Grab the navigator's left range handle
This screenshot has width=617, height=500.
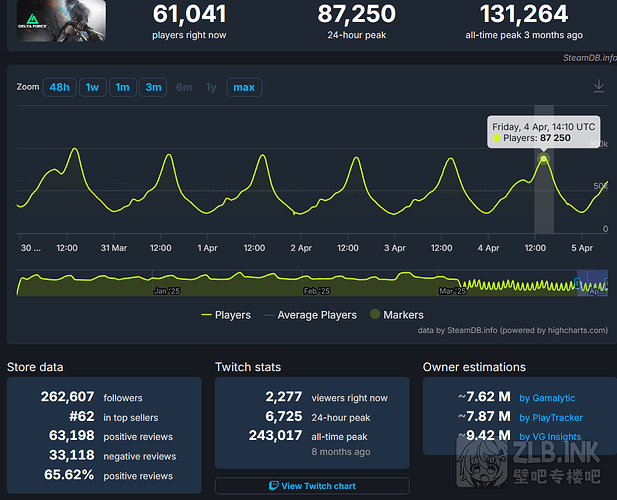(577, 283)
